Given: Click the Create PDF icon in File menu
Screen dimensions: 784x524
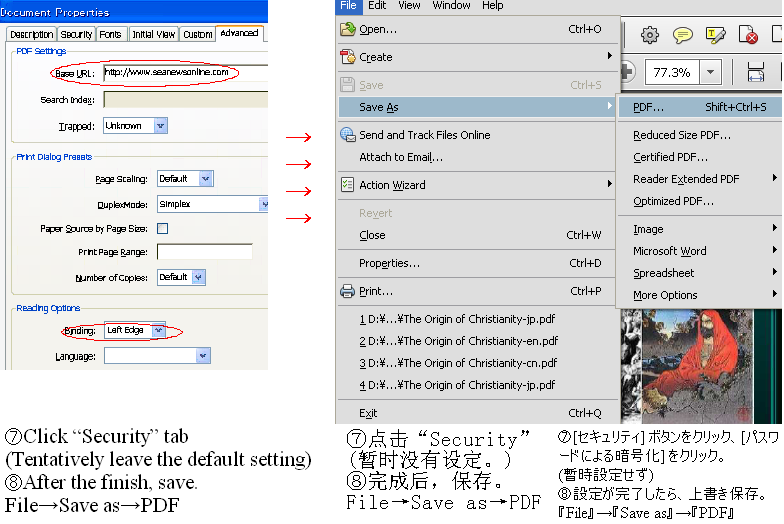Looking at the screenshot, I should tap(348, 57).
